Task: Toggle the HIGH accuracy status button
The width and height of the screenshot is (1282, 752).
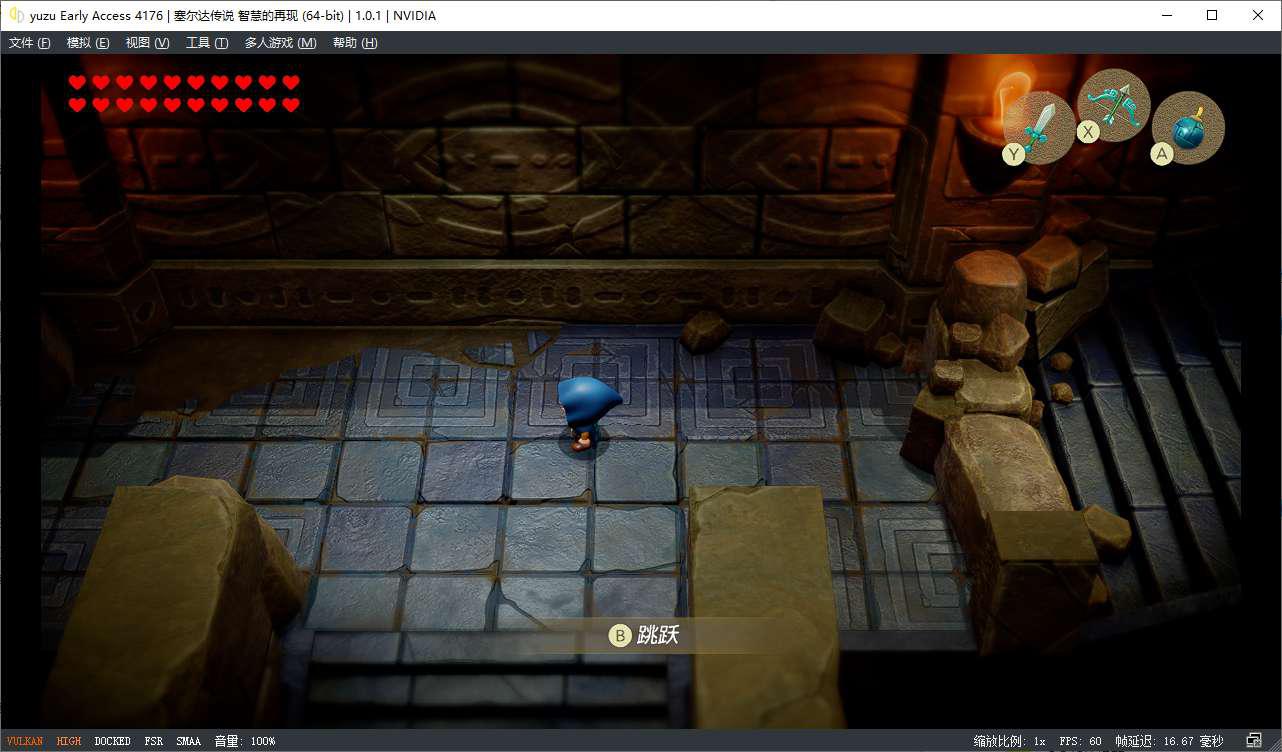Action: pos(69,741)
